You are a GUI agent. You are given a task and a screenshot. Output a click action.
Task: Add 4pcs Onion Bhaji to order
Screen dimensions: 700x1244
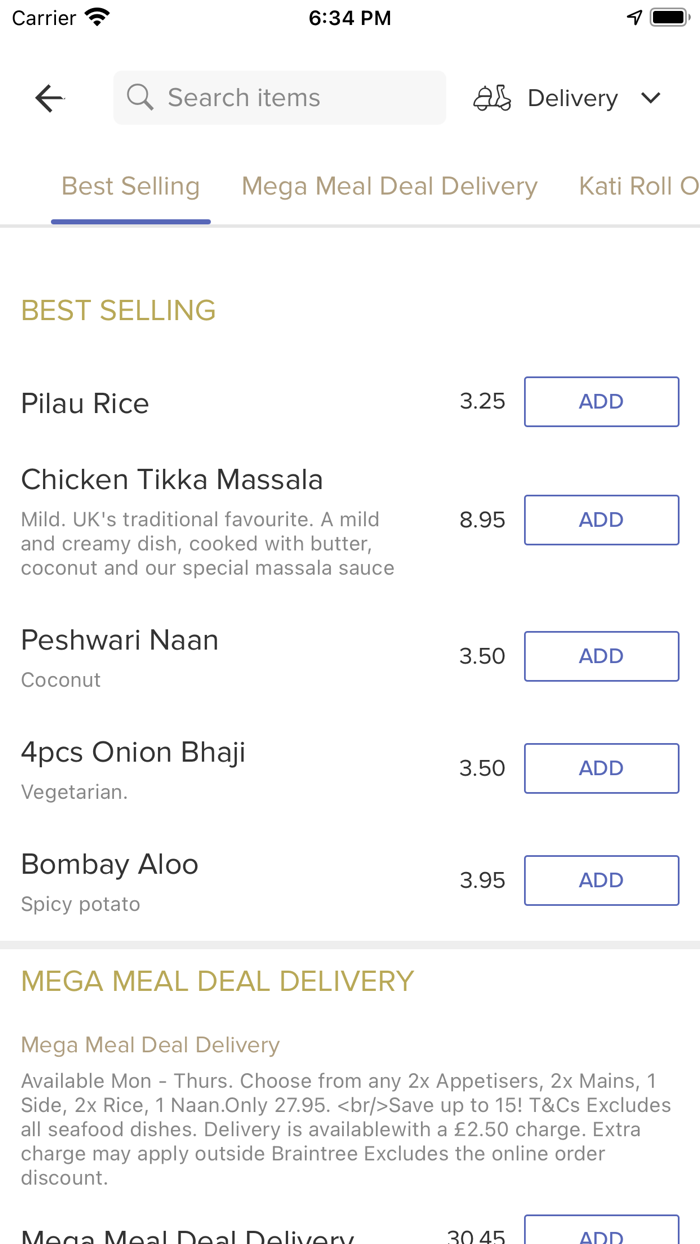click(601, 768)
